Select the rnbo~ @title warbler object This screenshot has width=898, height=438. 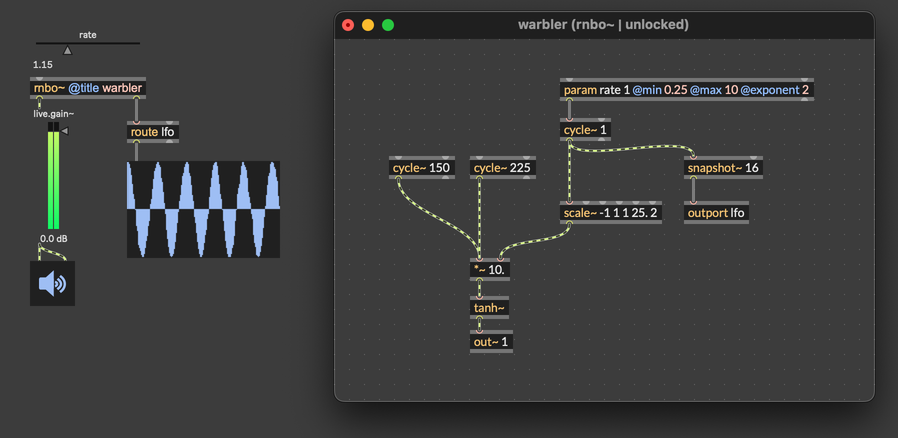pyautogui.click(x=88, y=88)
